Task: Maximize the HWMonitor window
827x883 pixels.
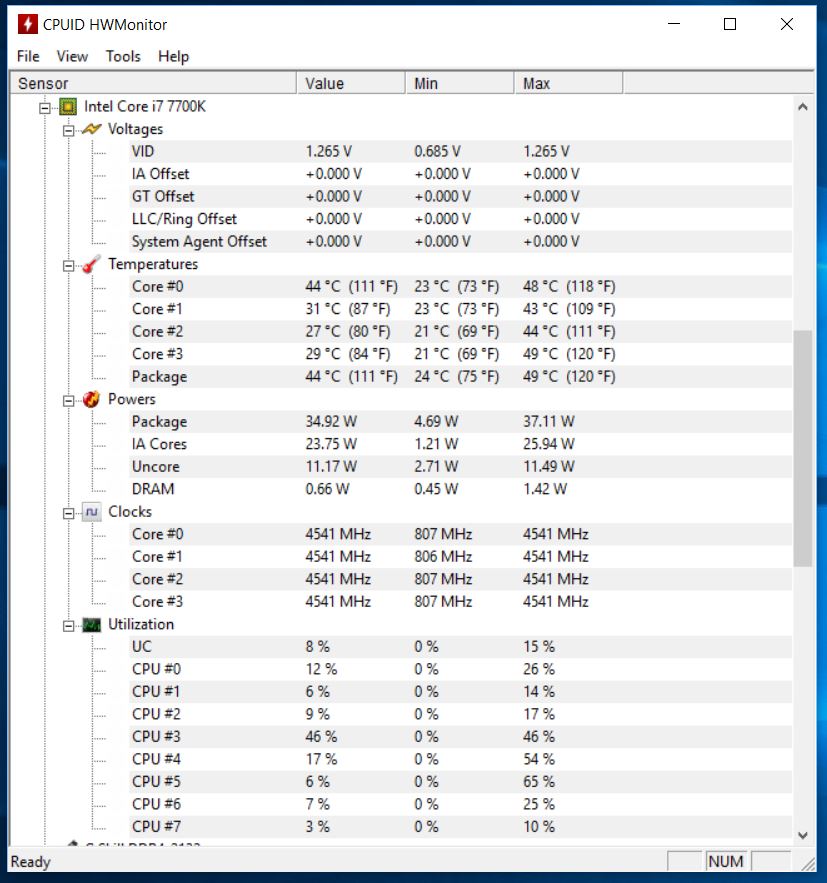Action: (x=730, y=24)
